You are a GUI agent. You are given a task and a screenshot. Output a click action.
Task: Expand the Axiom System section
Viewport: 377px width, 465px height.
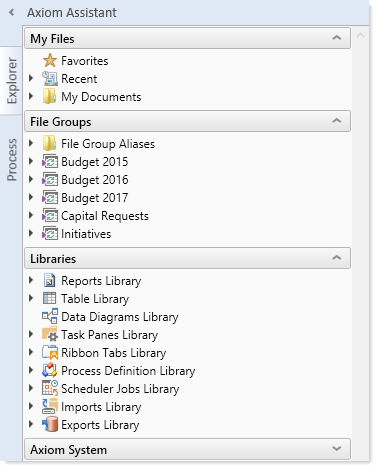pyautogui.click(x=337, y=449)
